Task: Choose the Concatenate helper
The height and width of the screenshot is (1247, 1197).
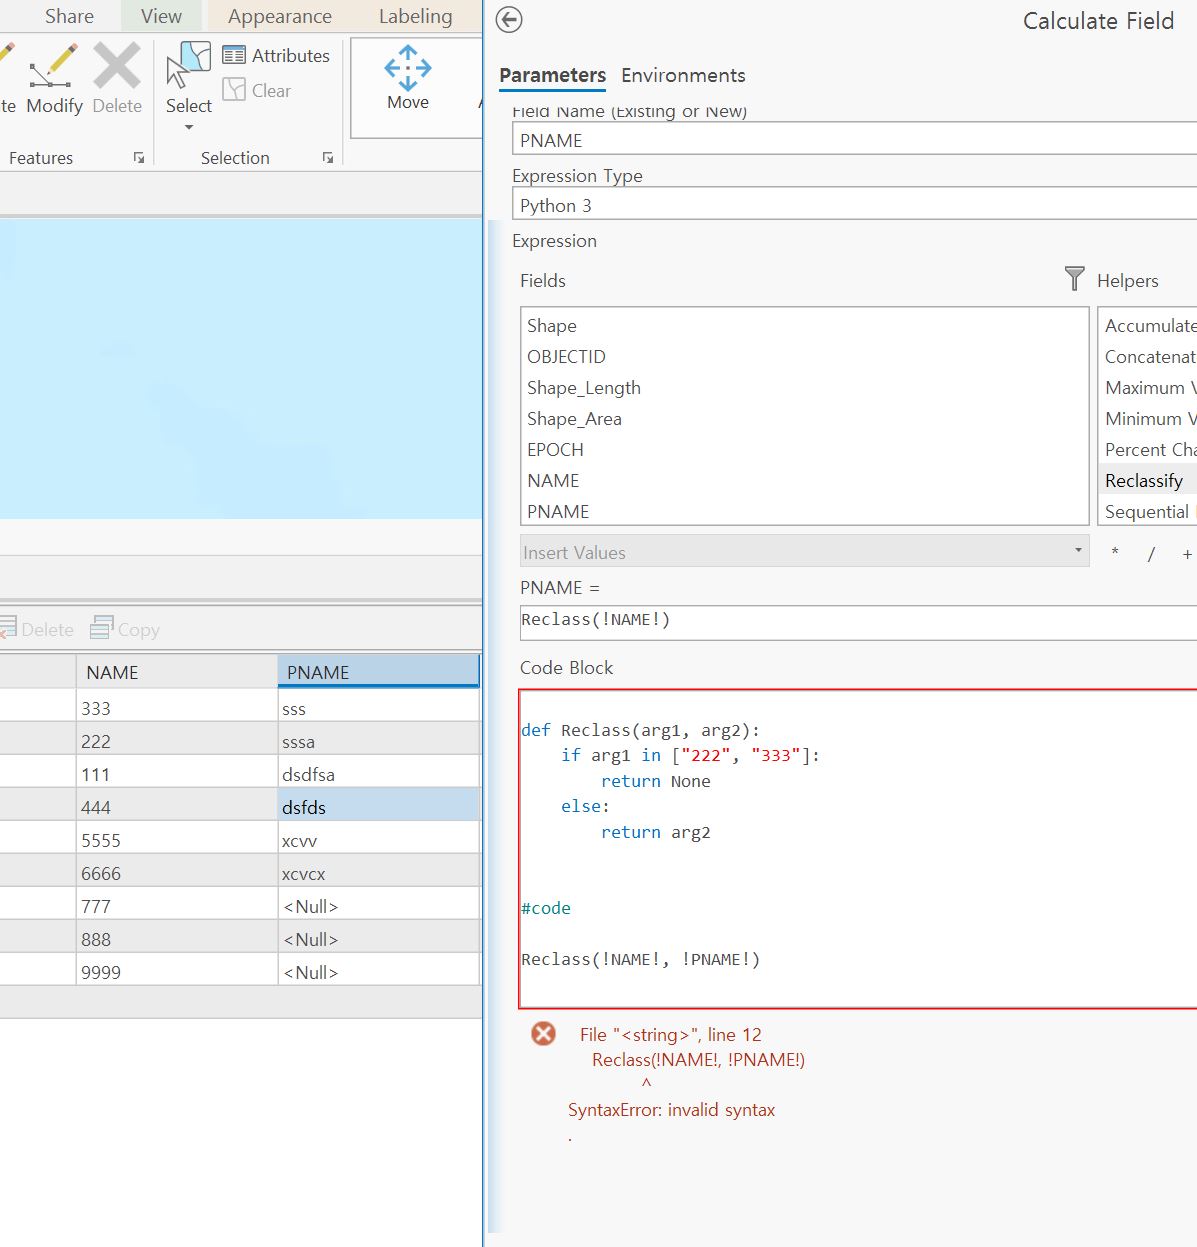Action: click(x=1148, y=357)
